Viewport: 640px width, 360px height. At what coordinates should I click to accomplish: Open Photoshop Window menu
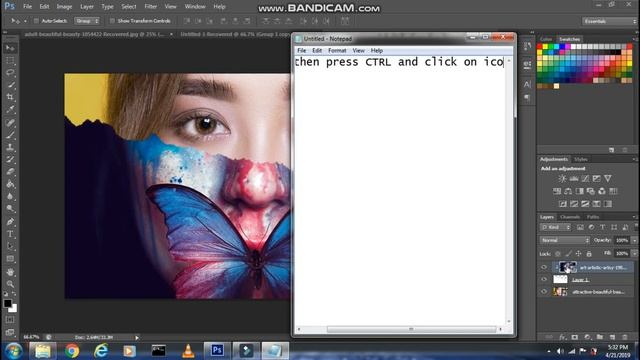pos(195,7)
